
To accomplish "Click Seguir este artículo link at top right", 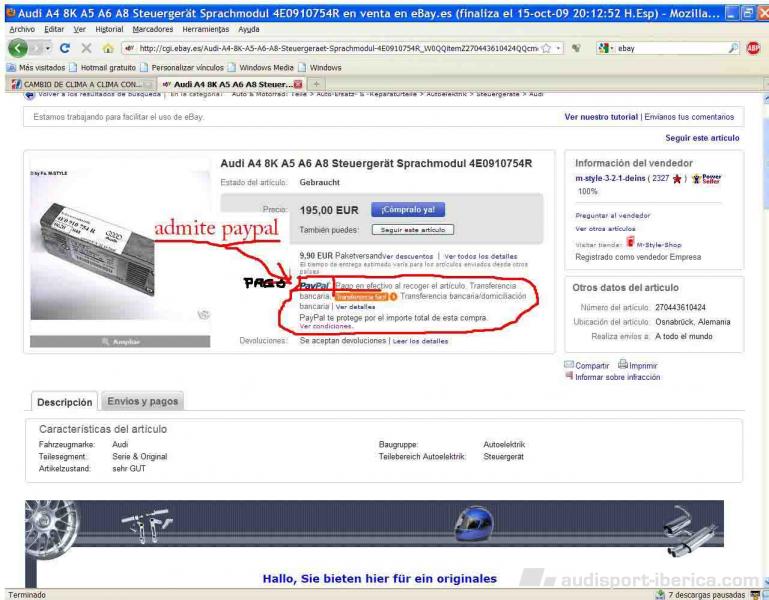I will click(x=702, y=138).
